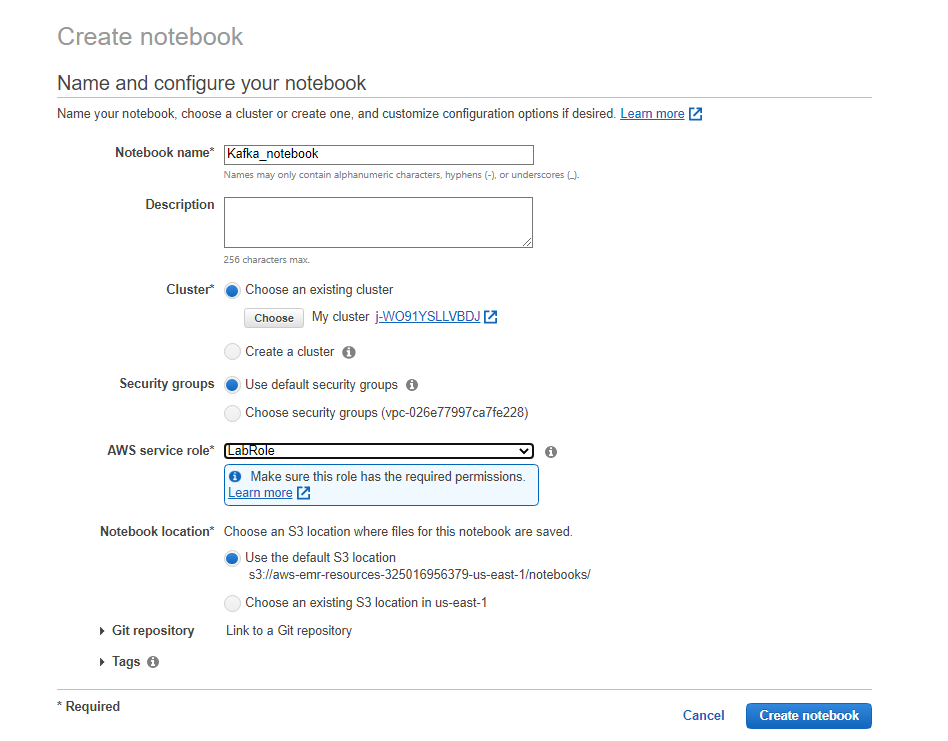The image size is (948, 741).
Task: Click the Choose cluster button
Action: click(274, 318)
